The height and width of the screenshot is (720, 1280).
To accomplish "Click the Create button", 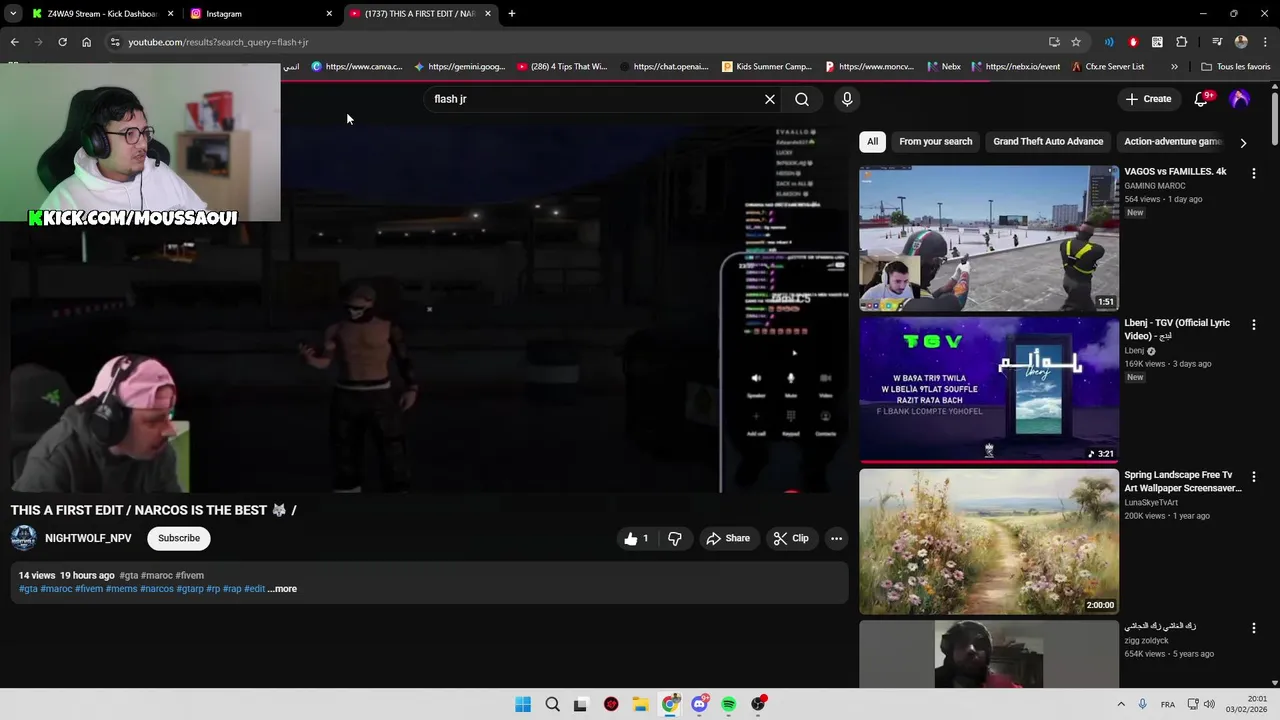I will pos(1148,99).
